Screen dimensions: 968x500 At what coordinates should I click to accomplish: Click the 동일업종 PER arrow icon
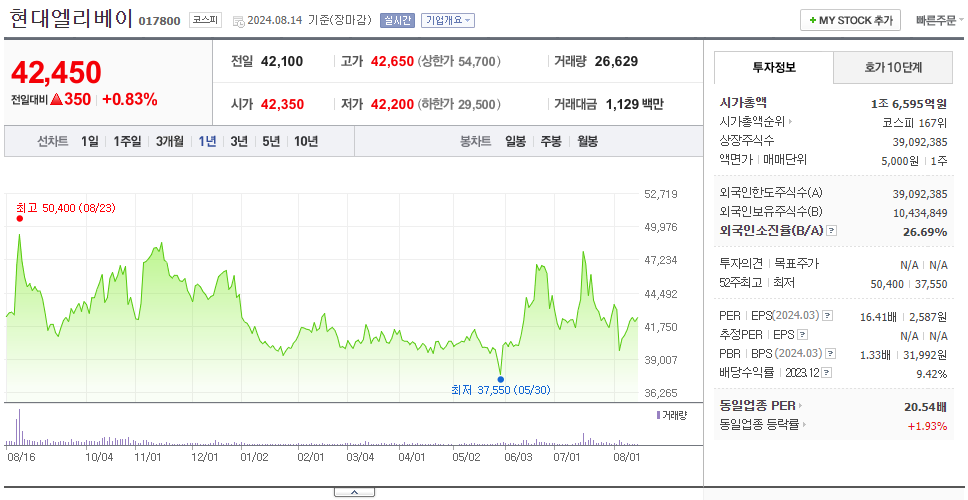point(800,406)
